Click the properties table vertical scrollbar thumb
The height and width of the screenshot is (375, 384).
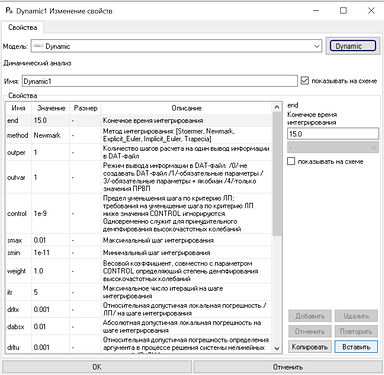276,174
